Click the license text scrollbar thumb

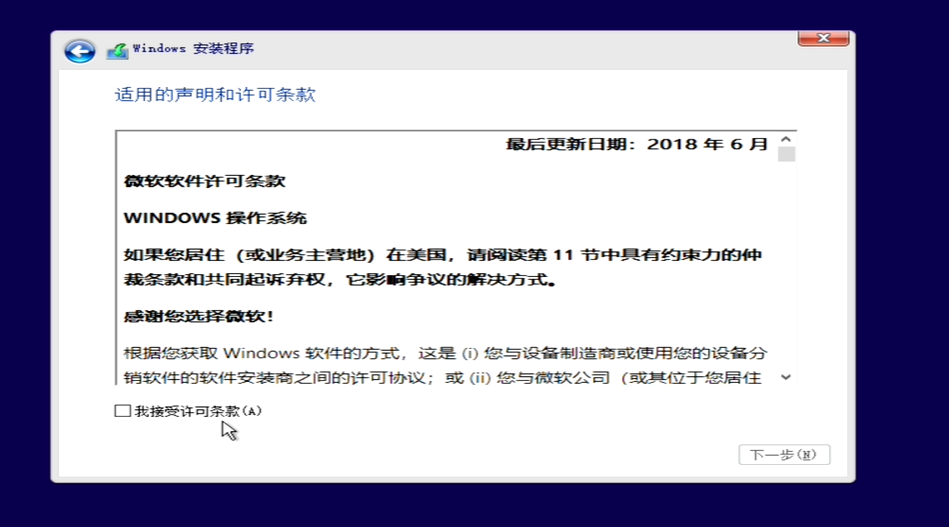786,154
